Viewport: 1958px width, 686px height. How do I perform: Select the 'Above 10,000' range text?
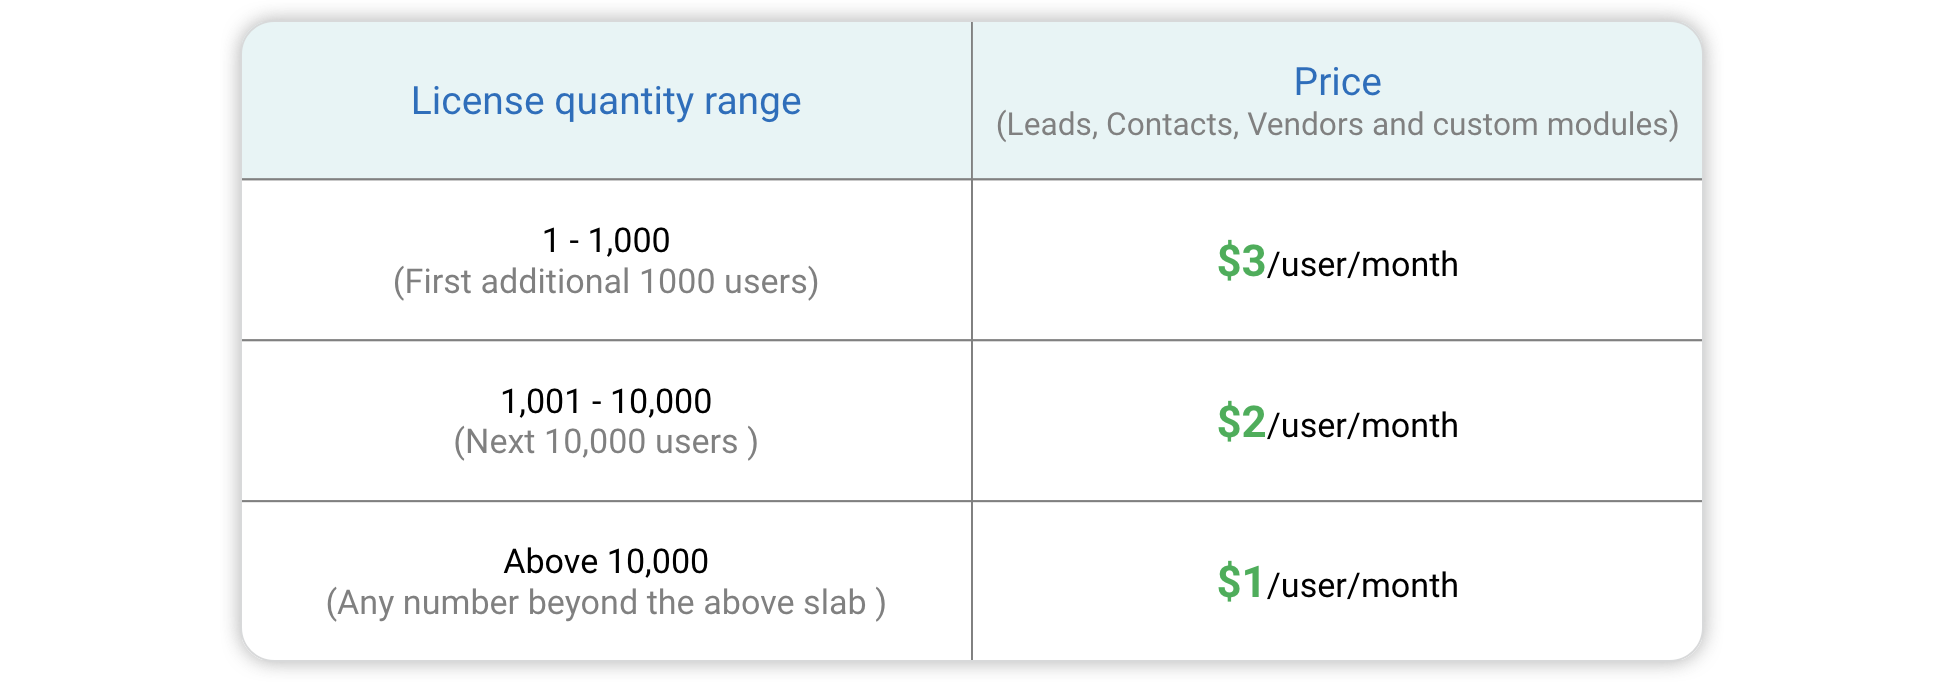(606, 561)
